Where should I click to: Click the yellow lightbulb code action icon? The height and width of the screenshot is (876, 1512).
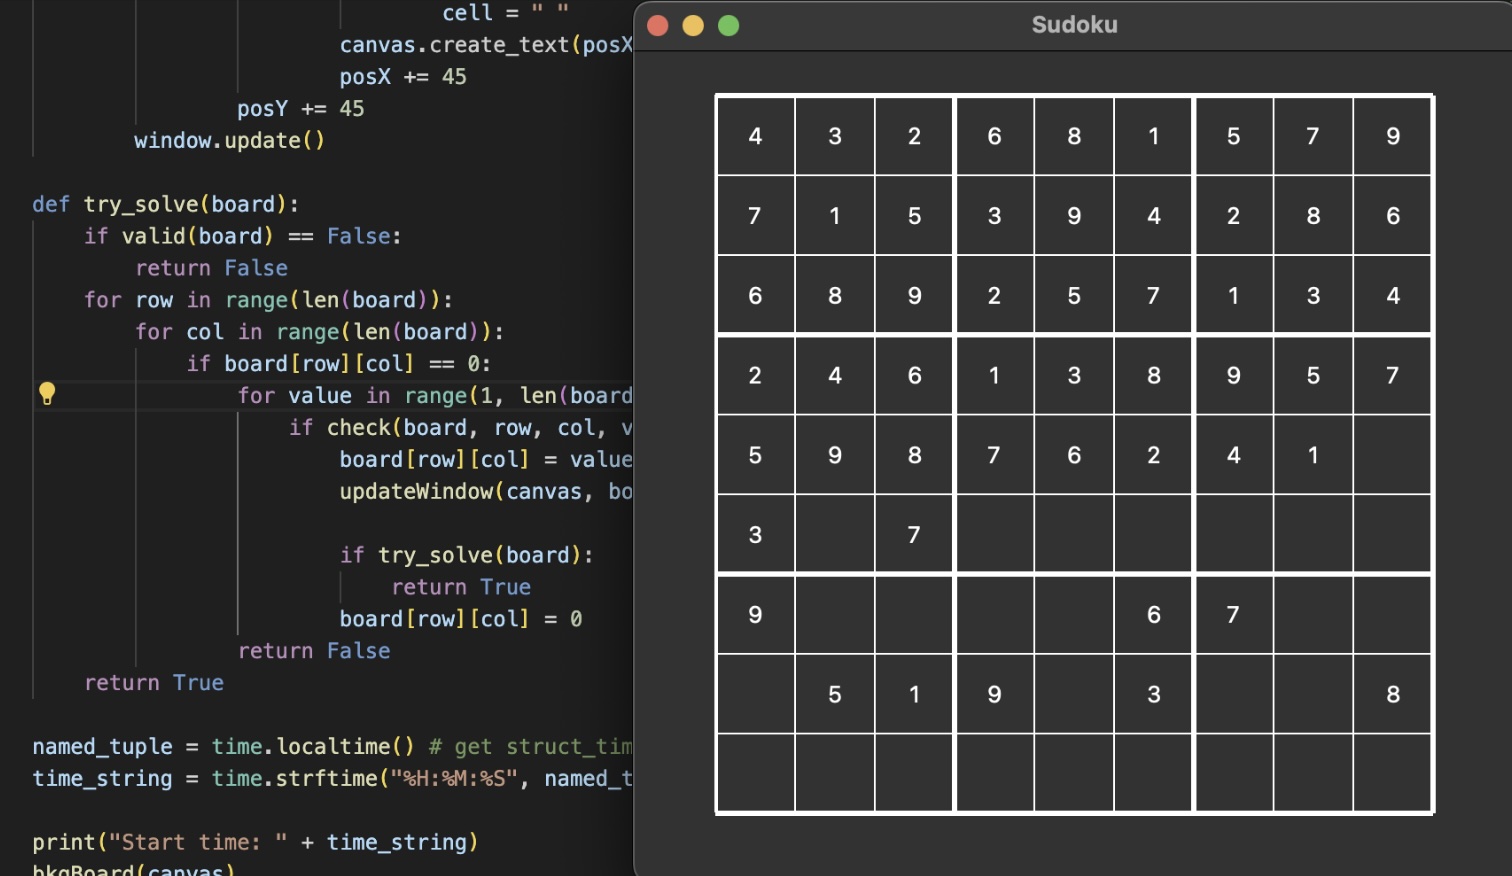pos(47,394)
